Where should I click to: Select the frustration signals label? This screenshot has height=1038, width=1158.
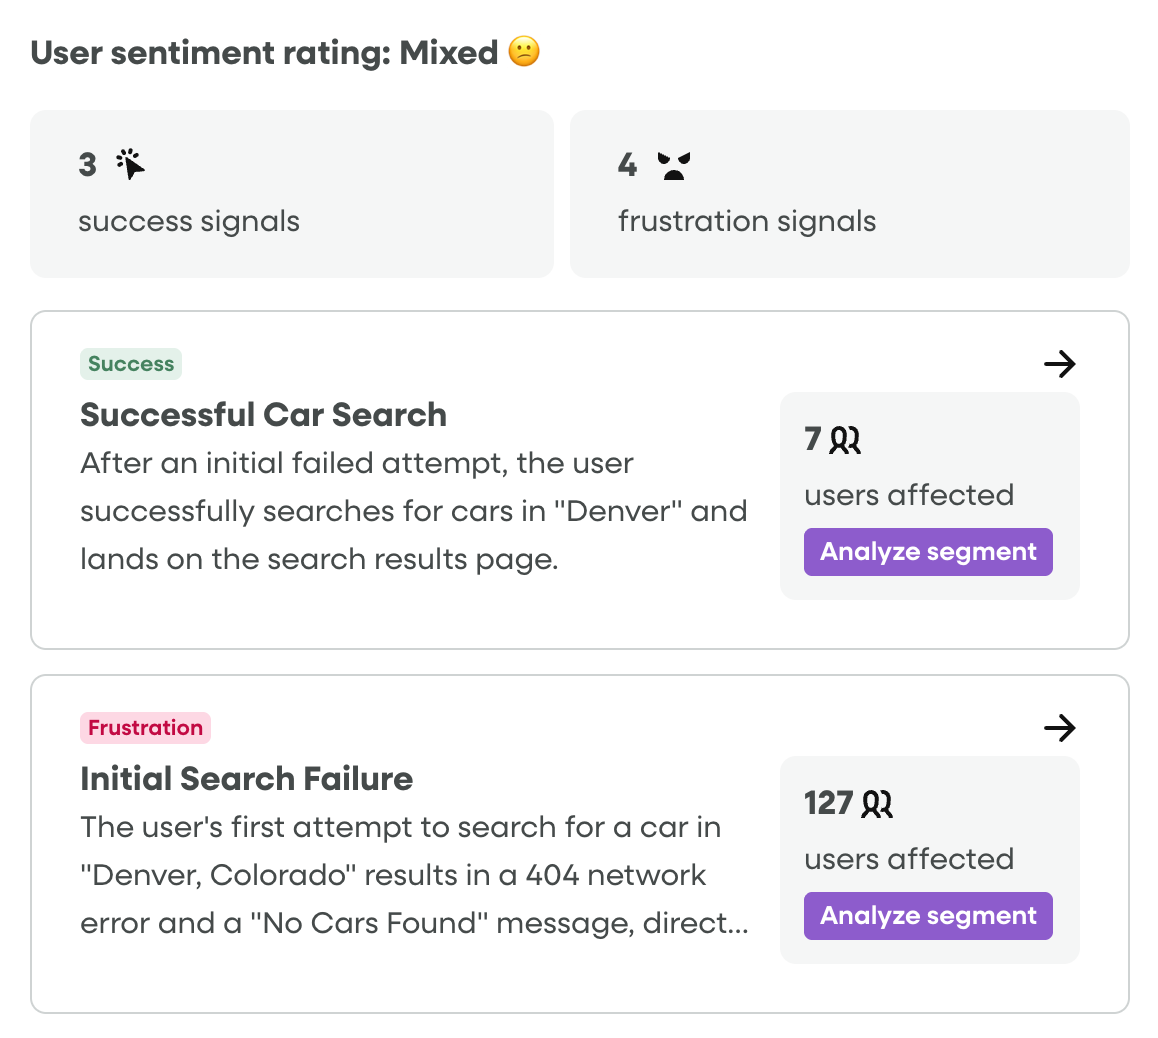[x=747, y=221]
